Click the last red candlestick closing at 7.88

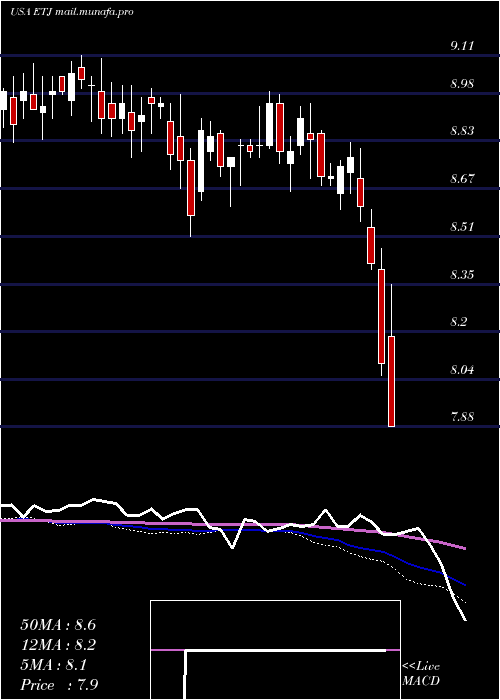pyautogui.click(x=392, y=381)
